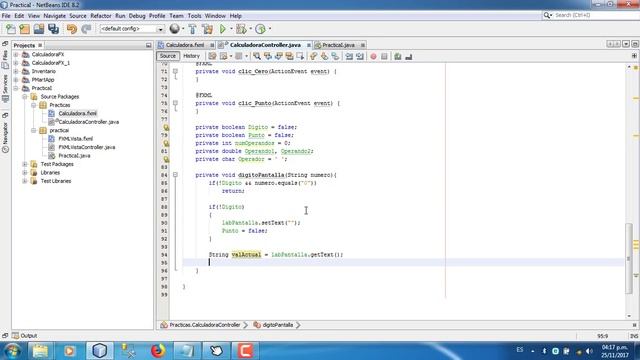Open the Output window button
The width and height of the screenshot is (640, 360).
point(24,336)
